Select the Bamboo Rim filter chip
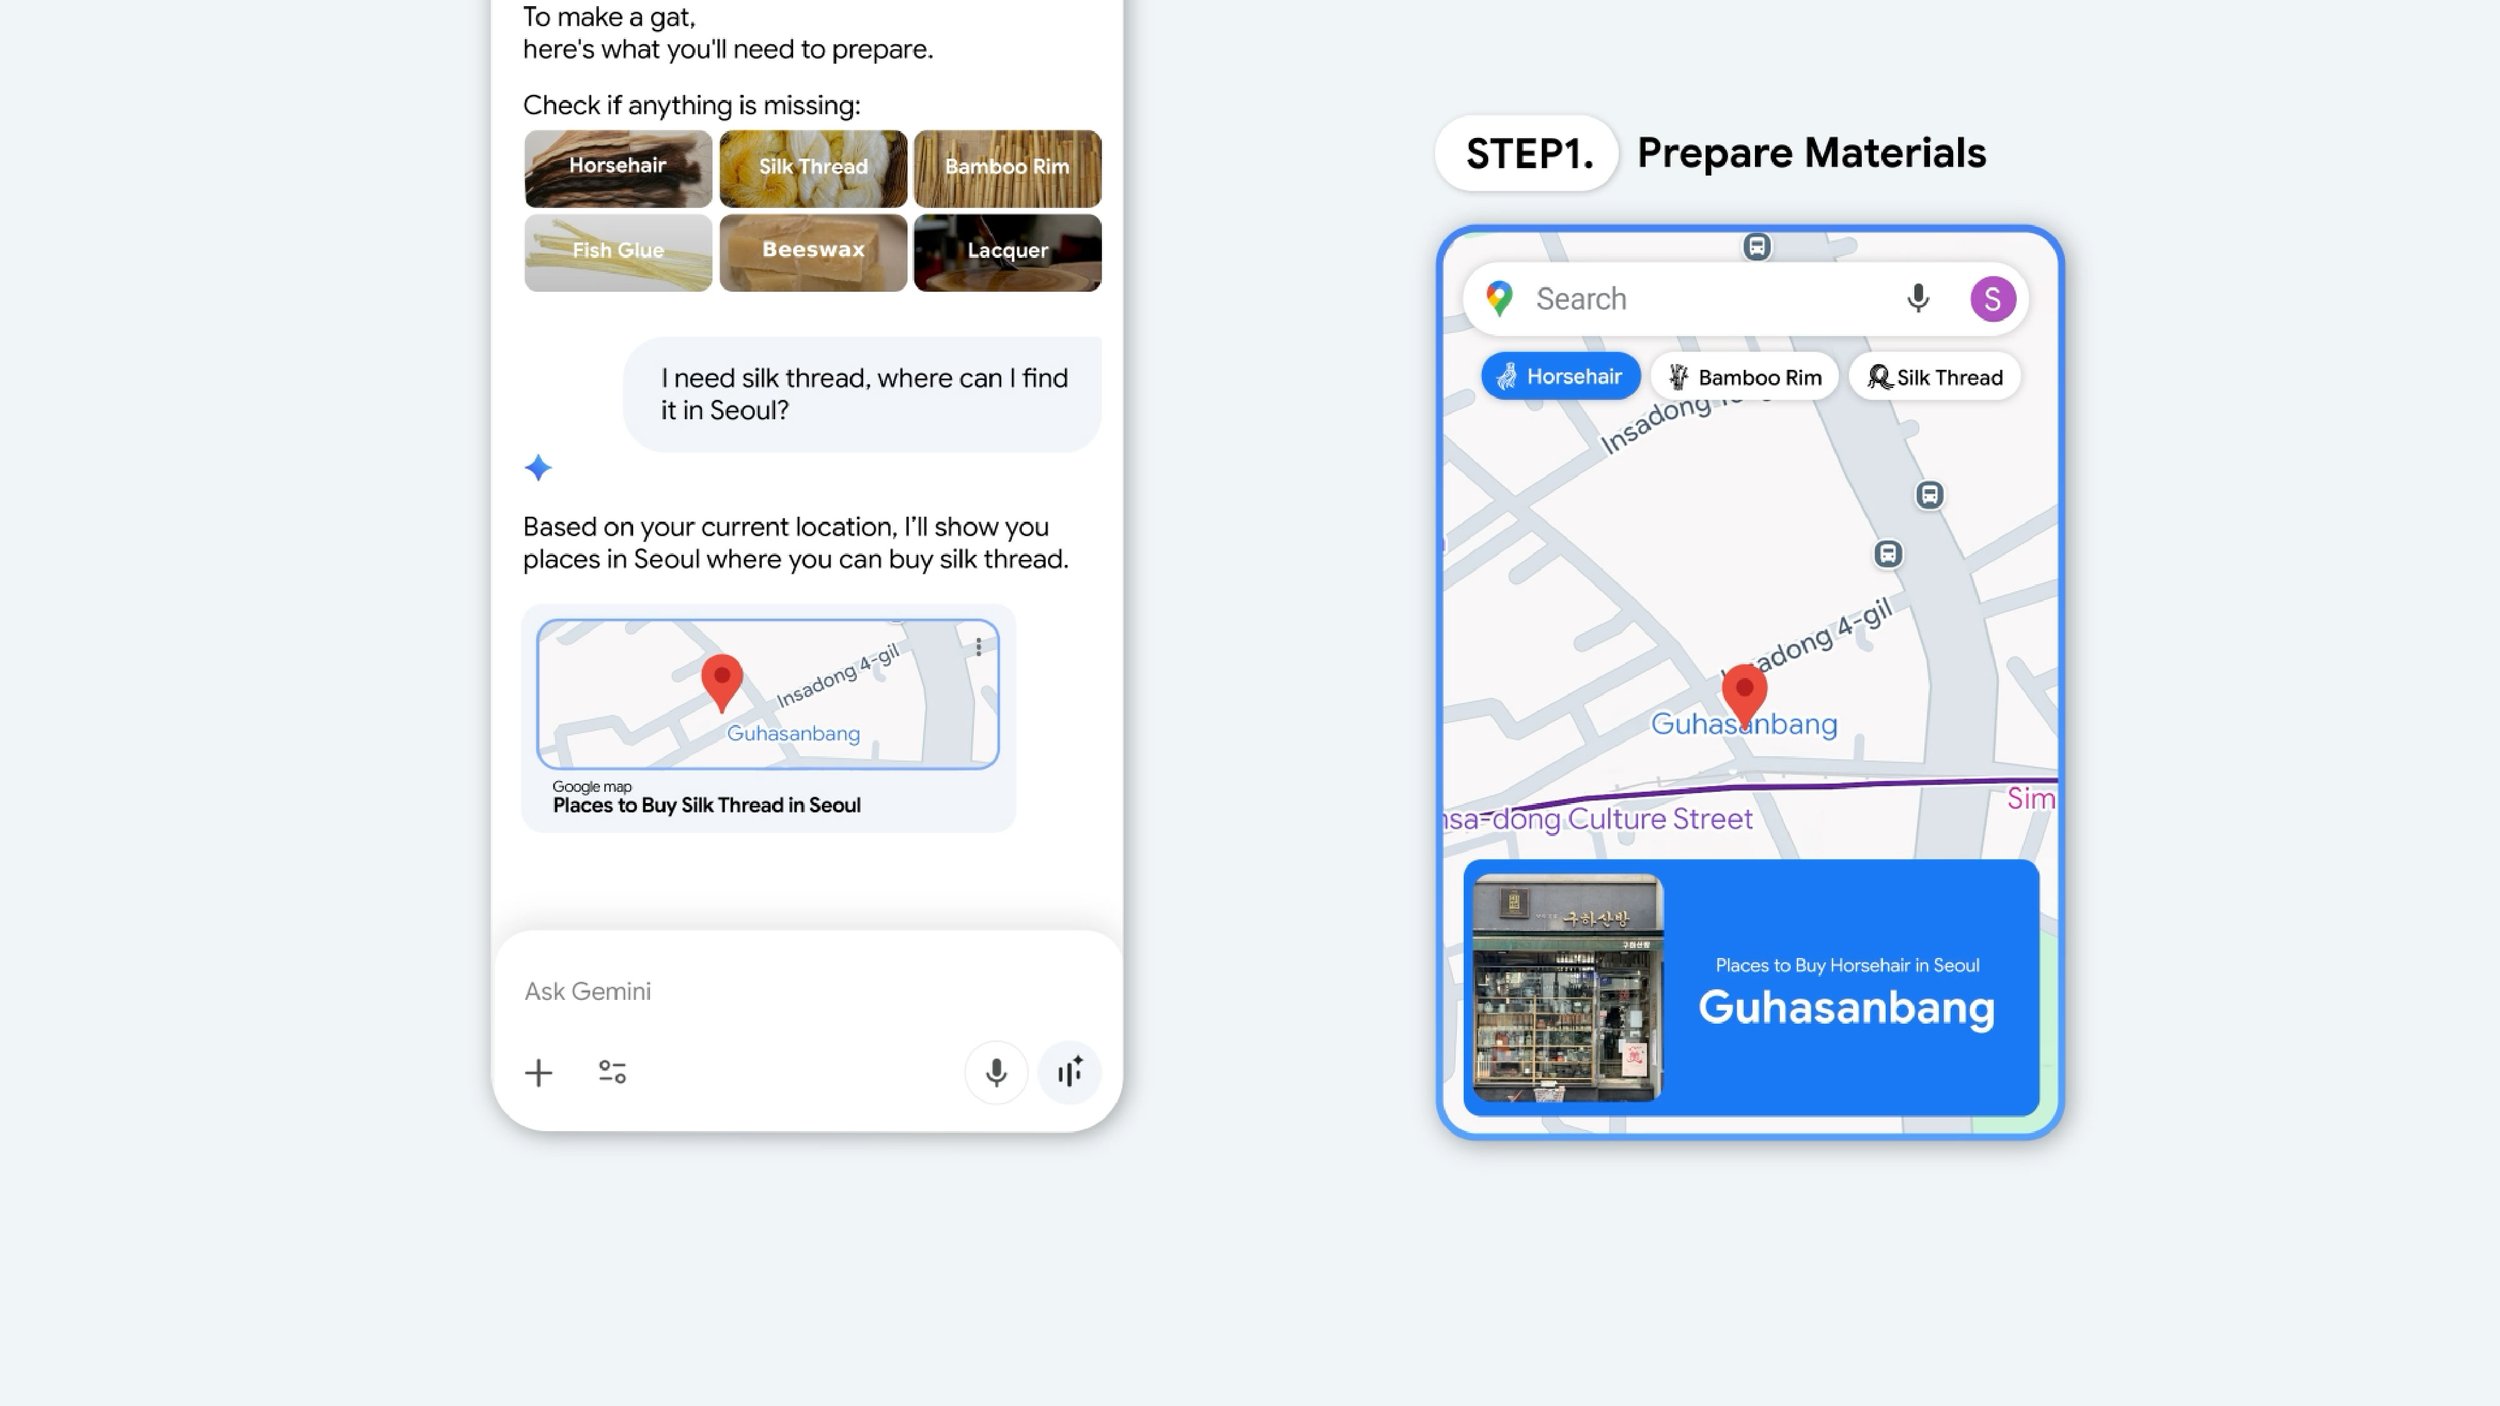The height and width of the screenshot is (1406, 2500). pos(1744,377)
